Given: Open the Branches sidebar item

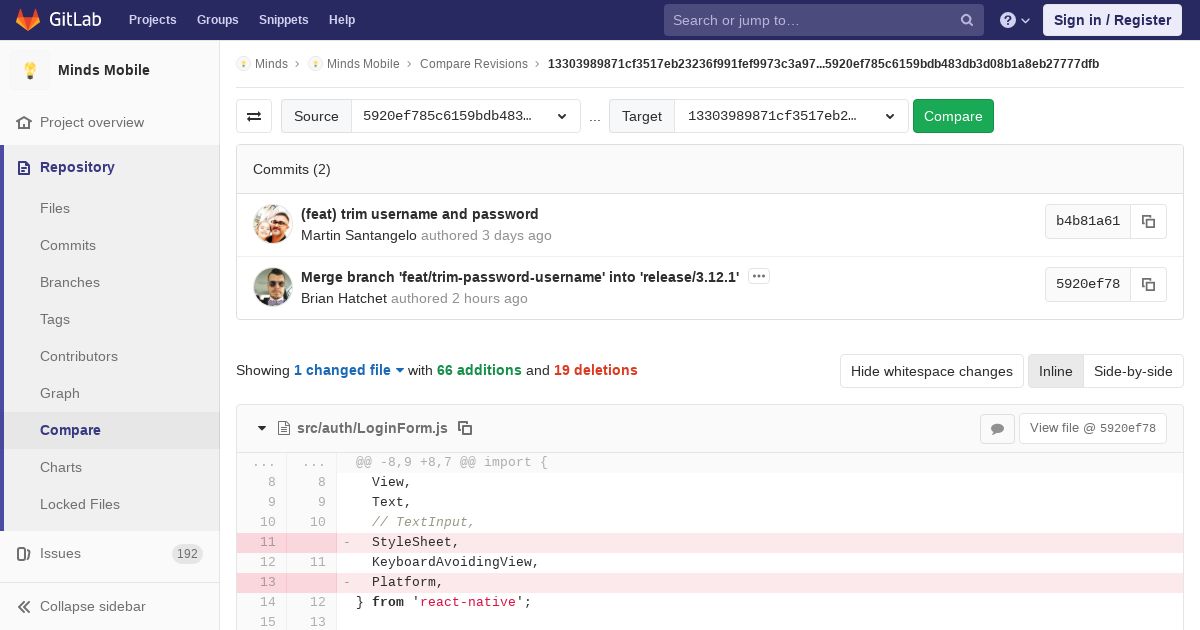Looking at the screenshot, I should coord(70,282).
